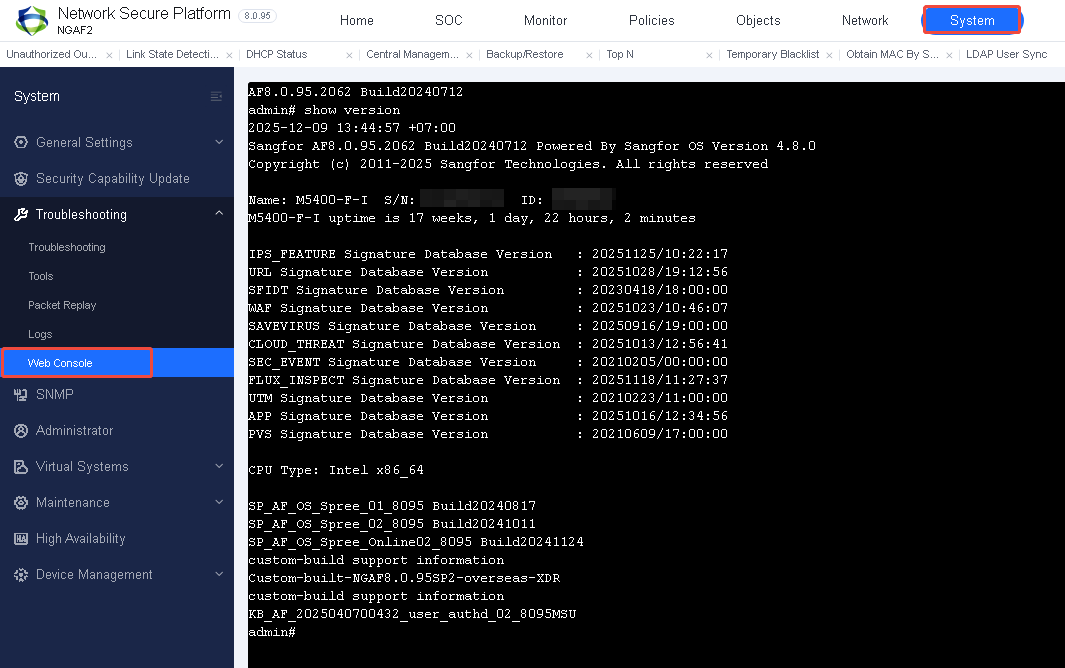
Task: Click the SP_AF_OS_Spree_01_8095 build line
Action: coord(392,506)
